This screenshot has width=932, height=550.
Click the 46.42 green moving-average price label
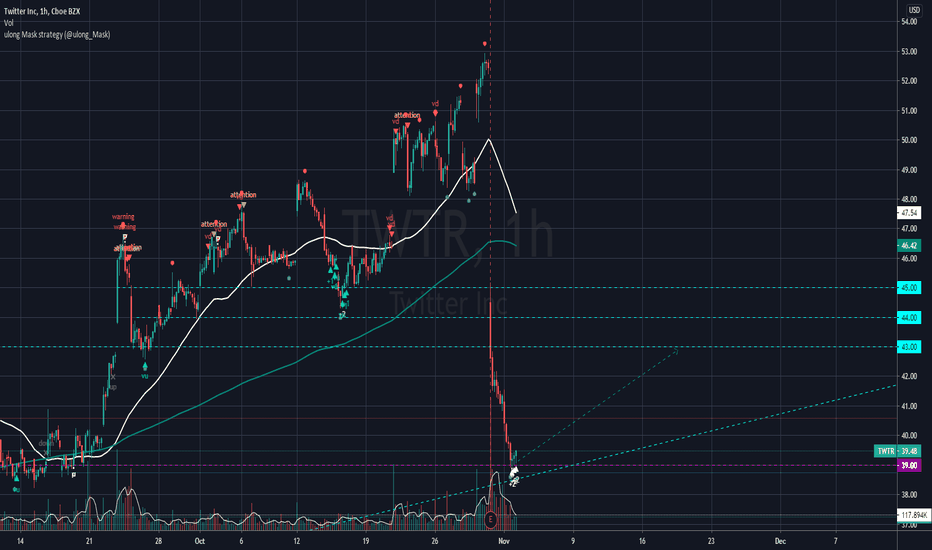click(x=909, y=245)
